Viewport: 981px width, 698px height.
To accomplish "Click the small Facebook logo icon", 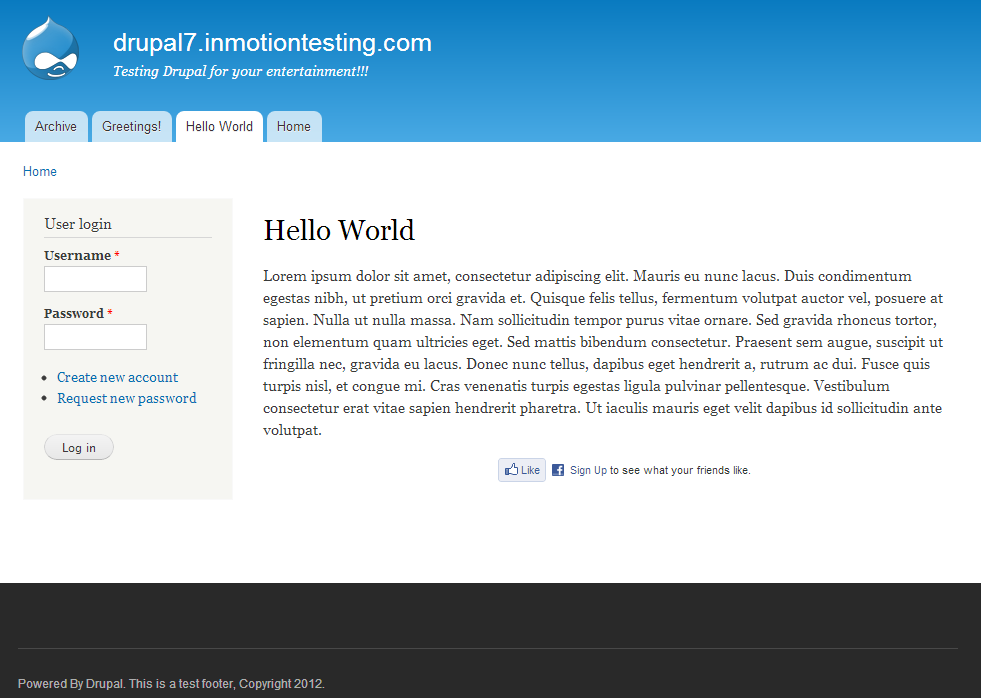I will coord(558,470).
